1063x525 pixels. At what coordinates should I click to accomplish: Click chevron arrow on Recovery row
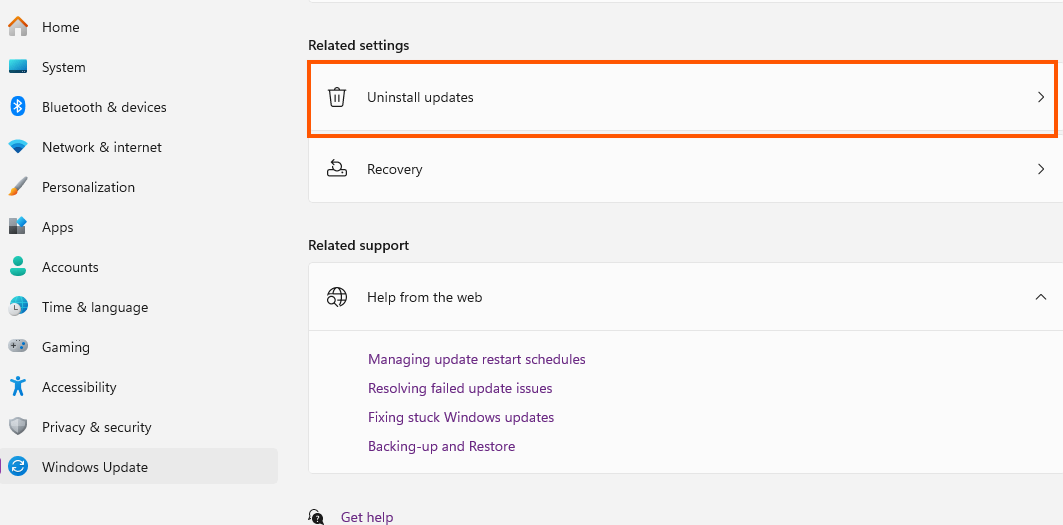point(1041,169)
